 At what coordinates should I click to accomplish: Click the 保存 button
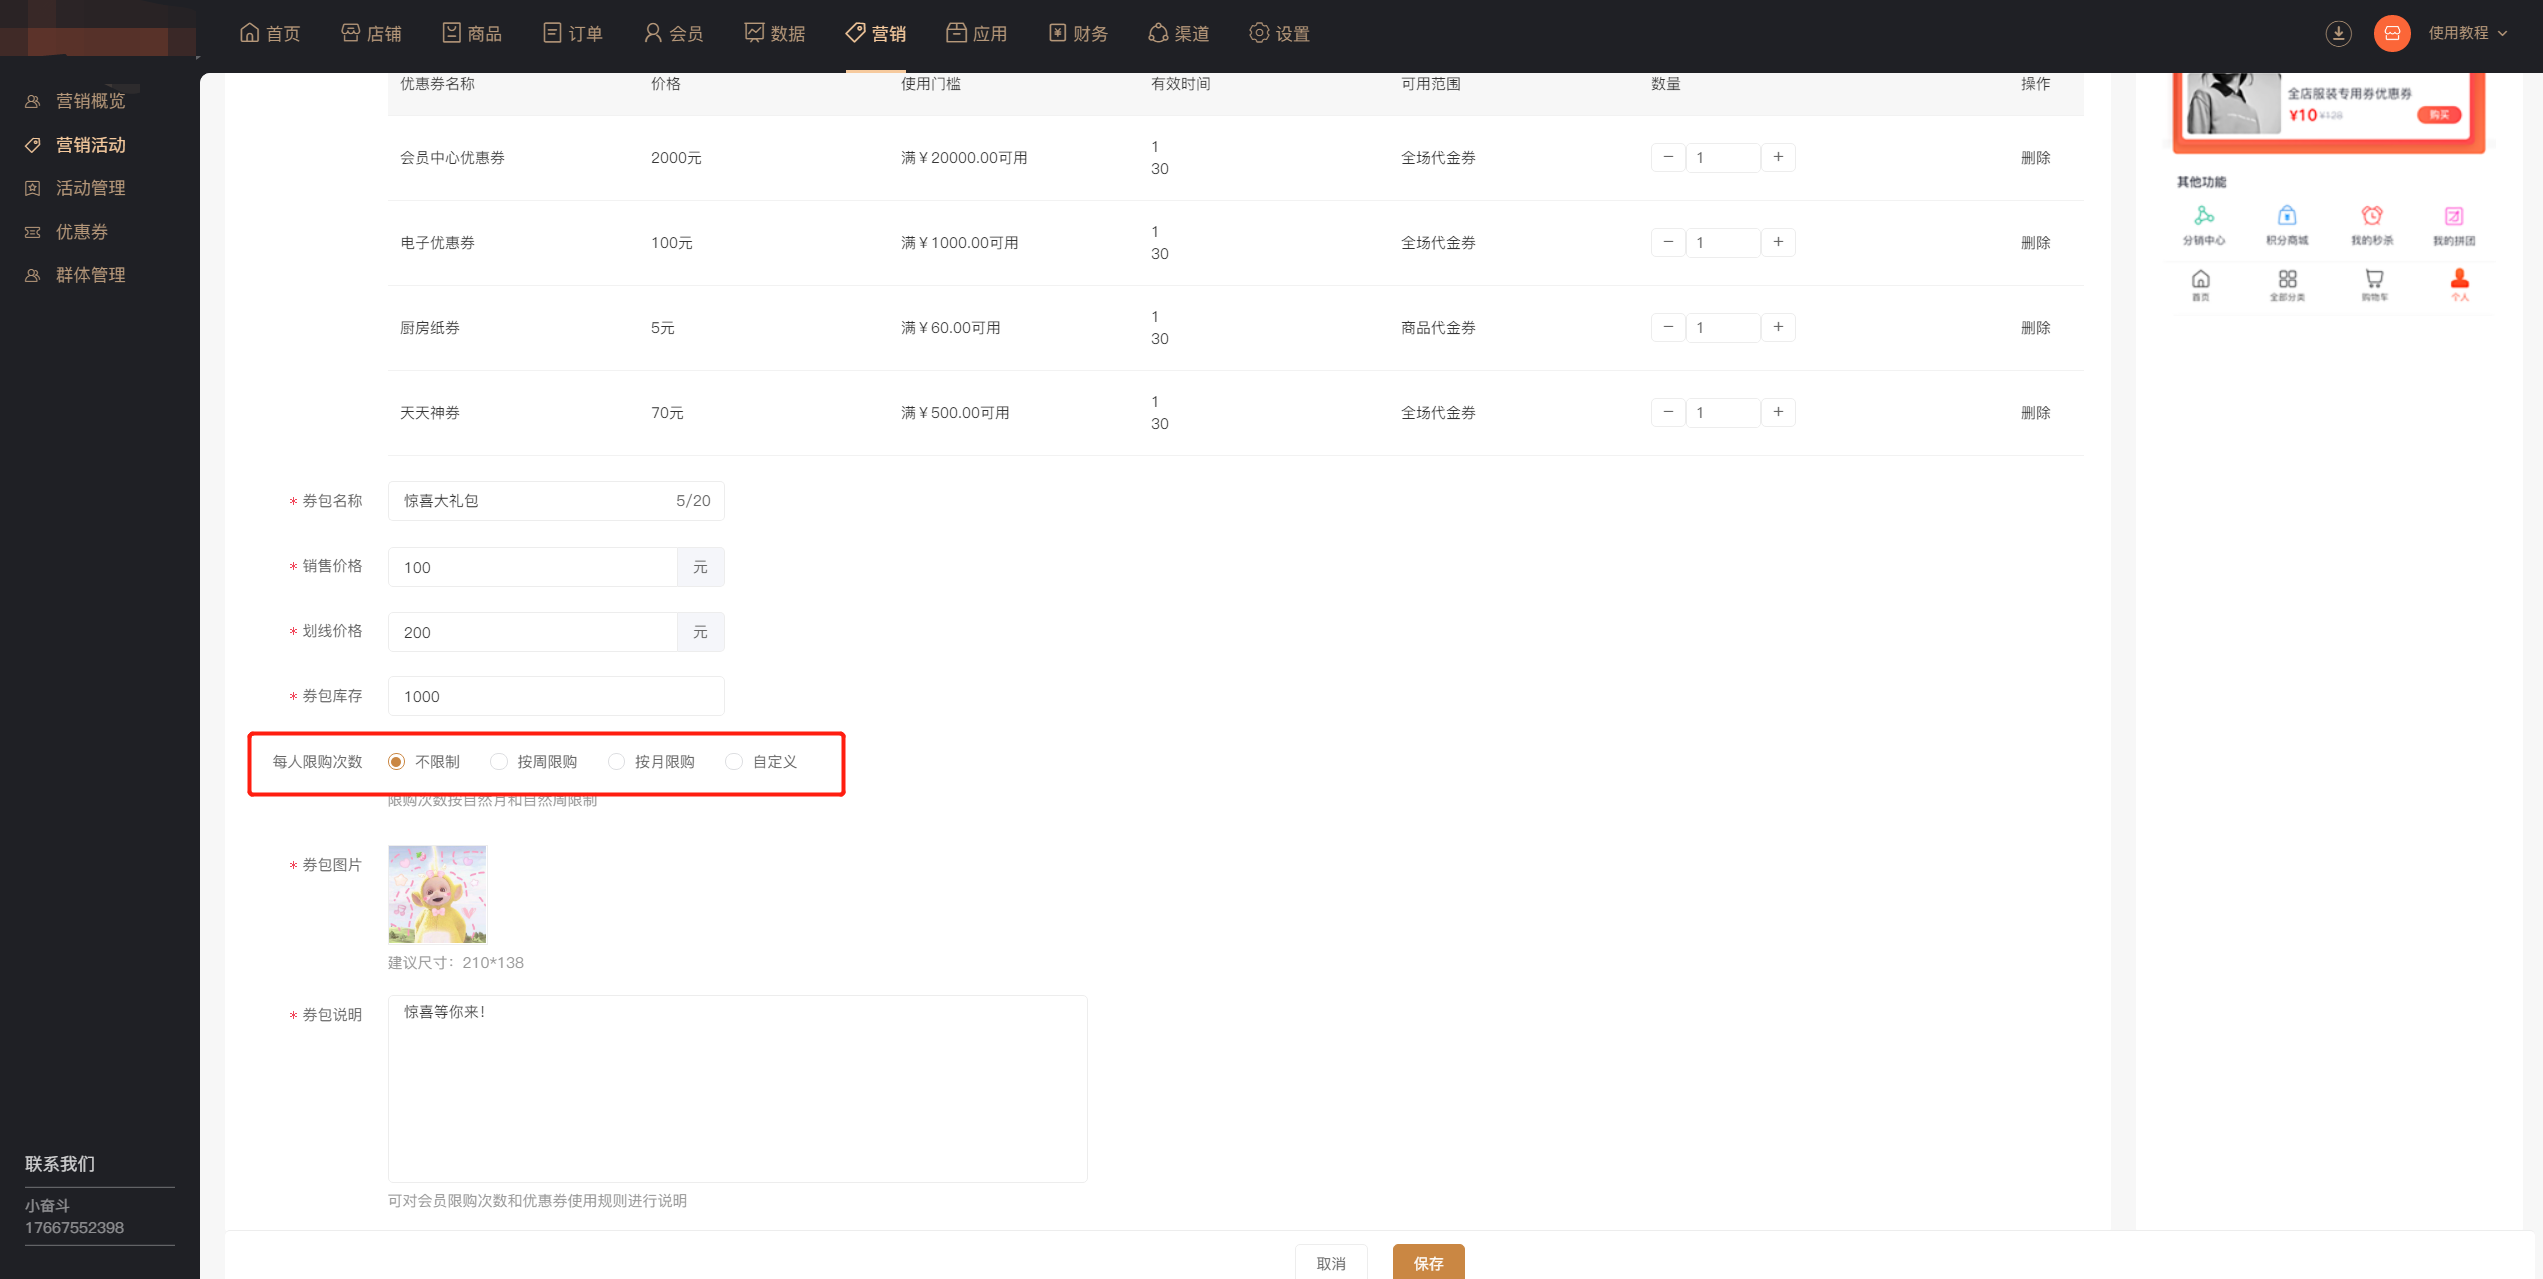1428,1263
